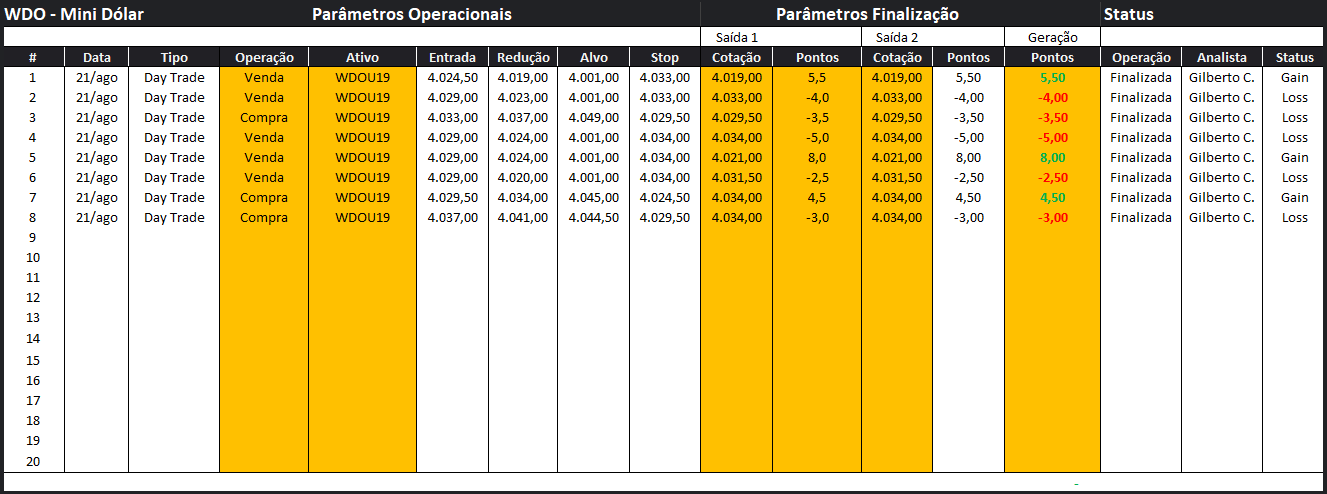Select the Tipo column header
Viewport: 1327px width, 494px height.
[x=174, y=57]
